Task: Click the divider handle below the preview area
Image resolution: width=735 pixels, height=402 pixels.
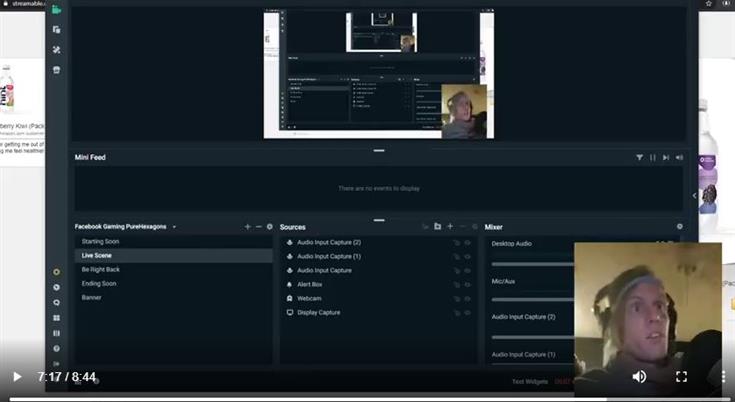Action: coord(379,150)
